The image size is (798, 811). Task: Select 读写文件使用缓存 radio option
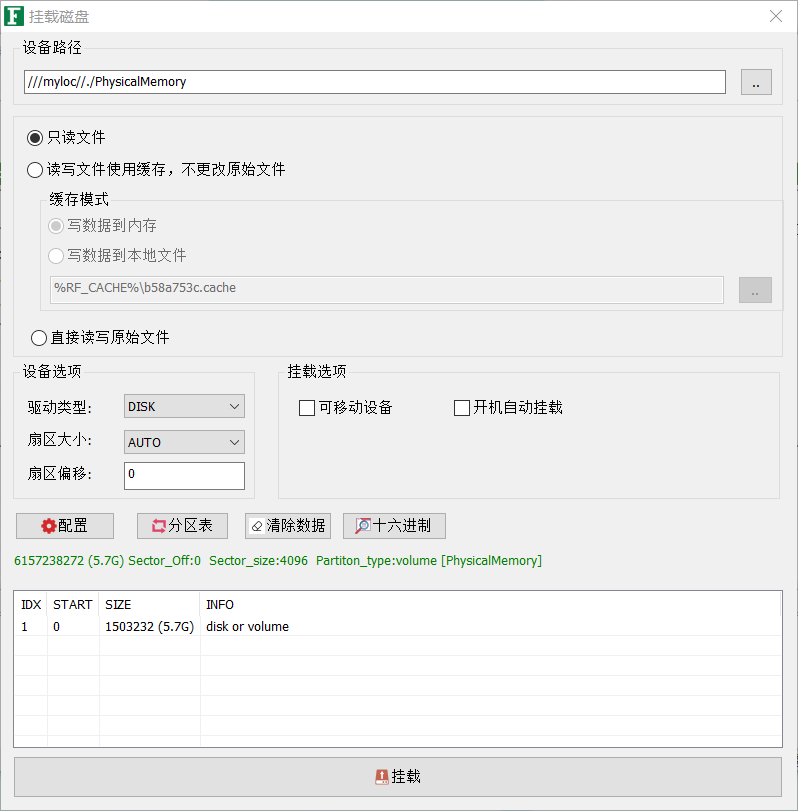pyautogui.click(x=35, y=170)
